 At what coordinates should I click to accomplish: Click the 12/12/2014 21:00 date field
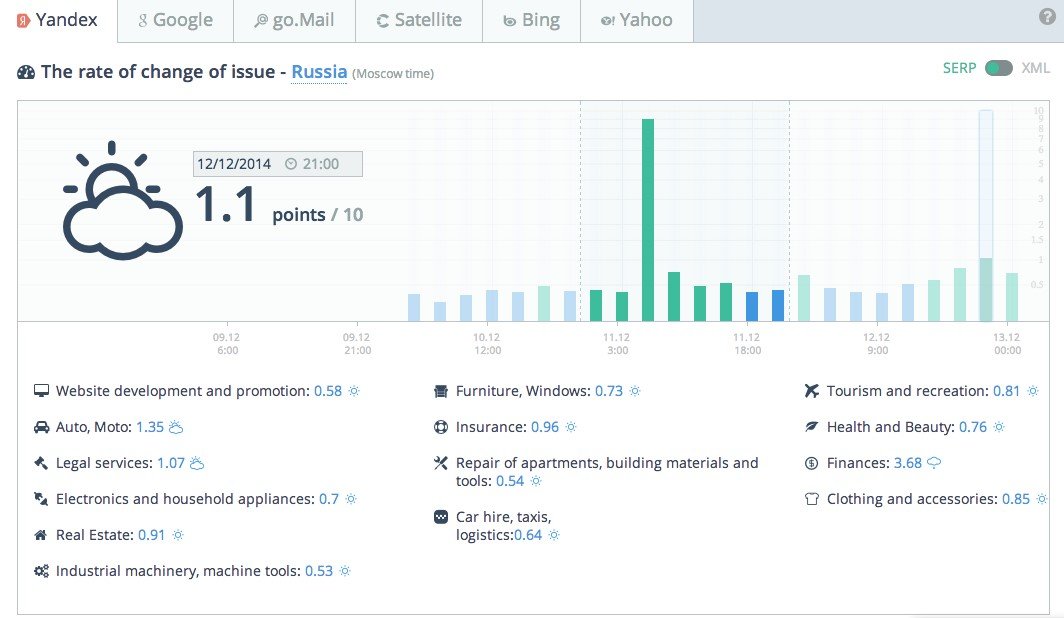[x=278, y=164]
